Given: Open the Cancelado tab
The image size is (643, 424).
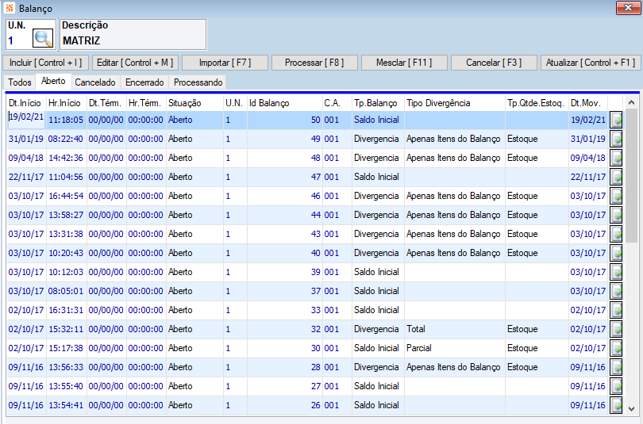Looking at the screenshot, I should click(x=95, y=82).
